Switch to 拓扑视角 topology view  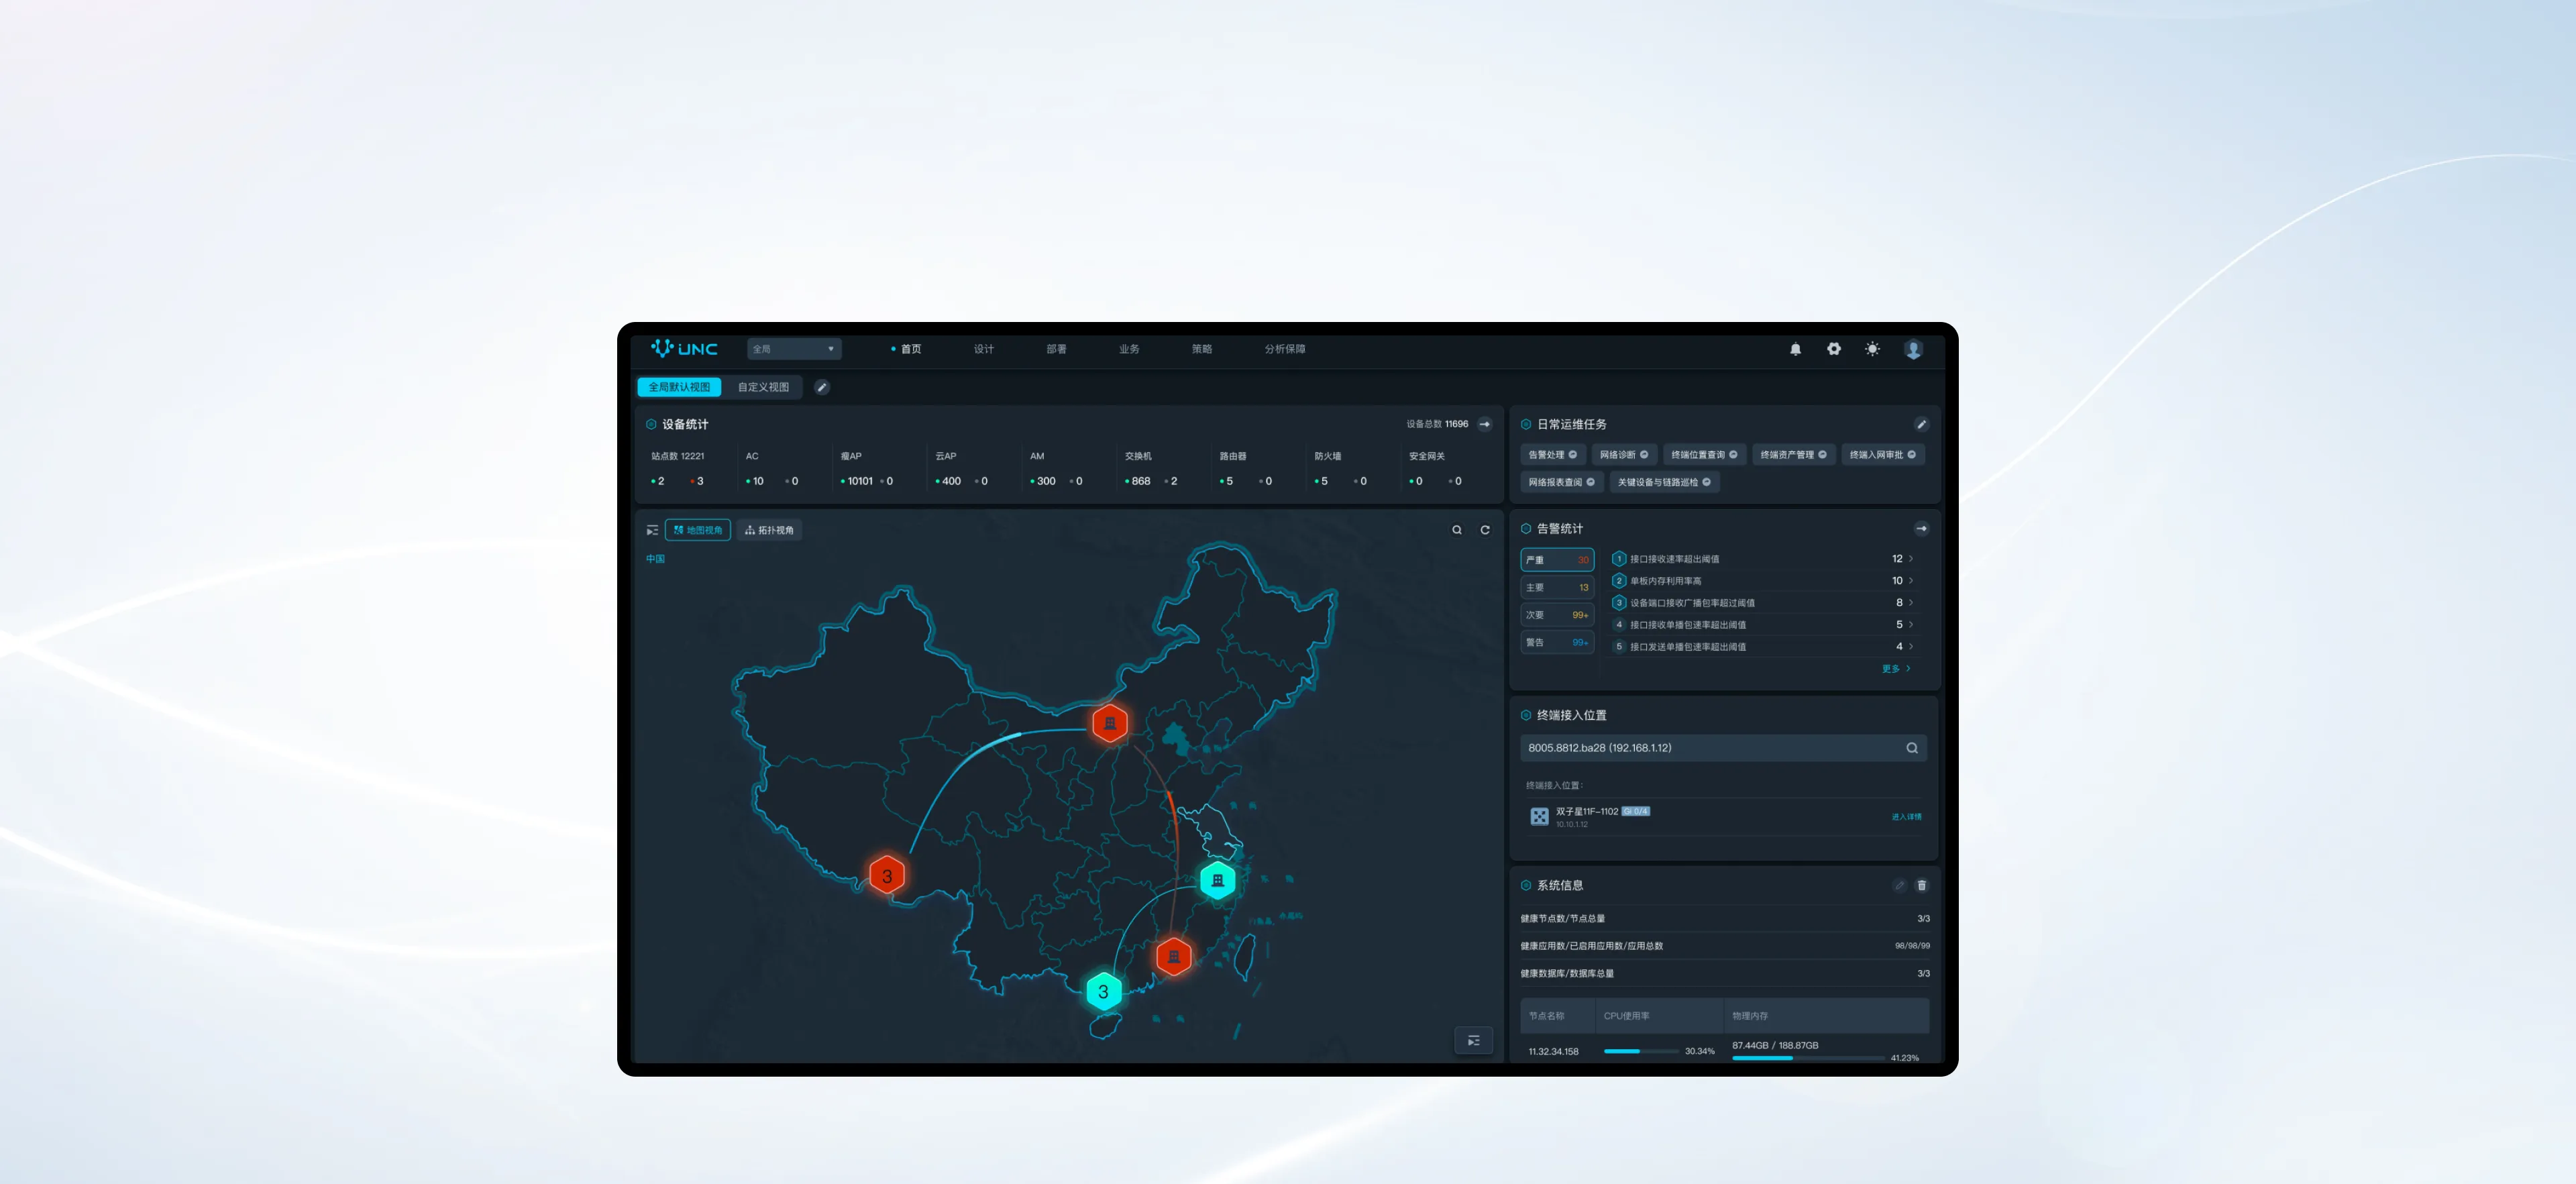click(x=769, y=530)
